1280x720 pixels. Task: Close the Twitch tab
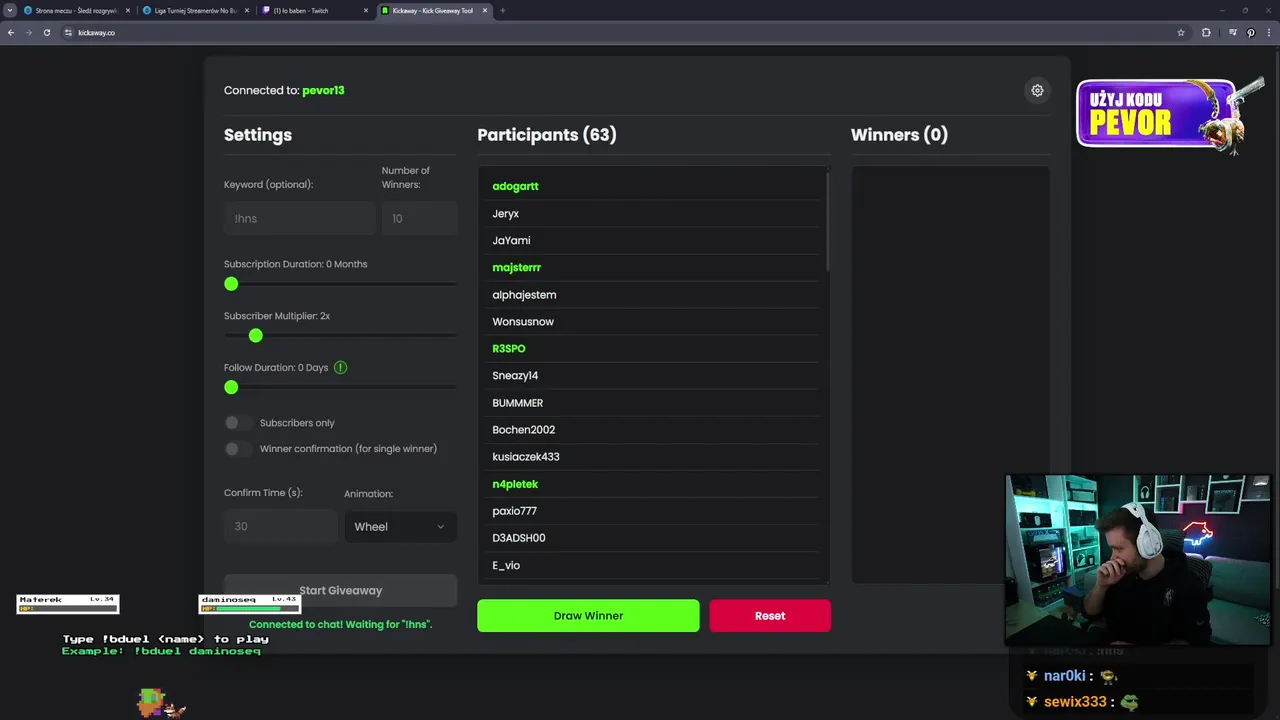[366, 10]
